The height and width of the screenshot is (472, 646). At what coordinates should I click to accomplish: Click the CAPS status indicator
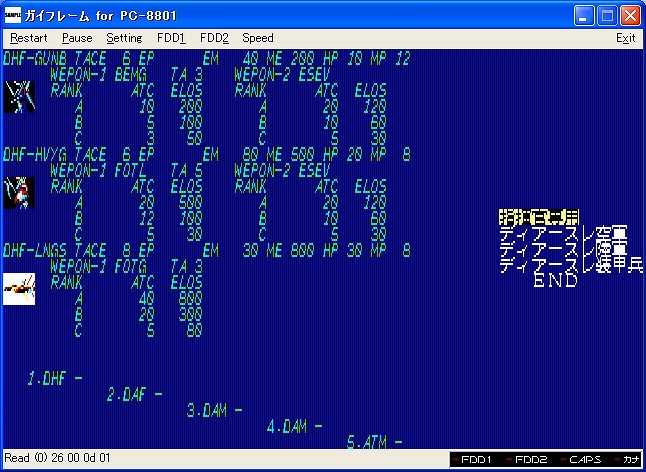[x=585, y=459]
